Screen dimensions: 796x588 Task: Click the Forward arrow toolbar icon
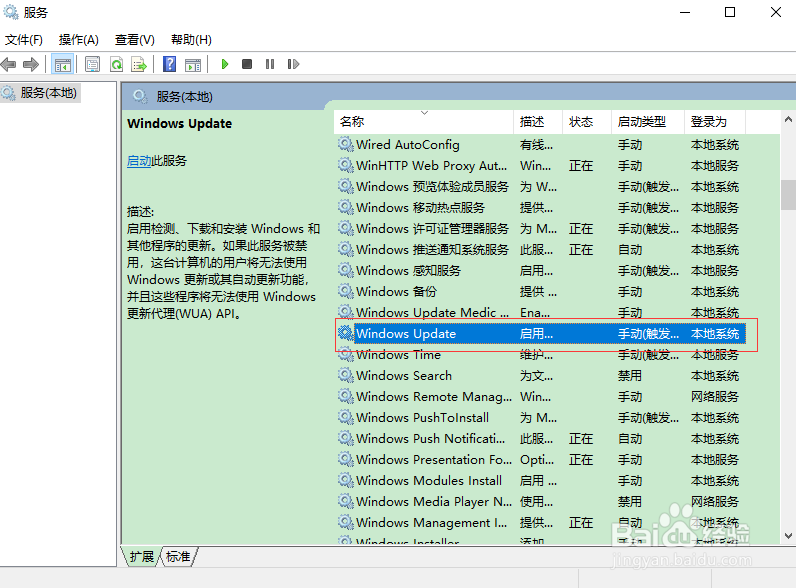[31, 64]
